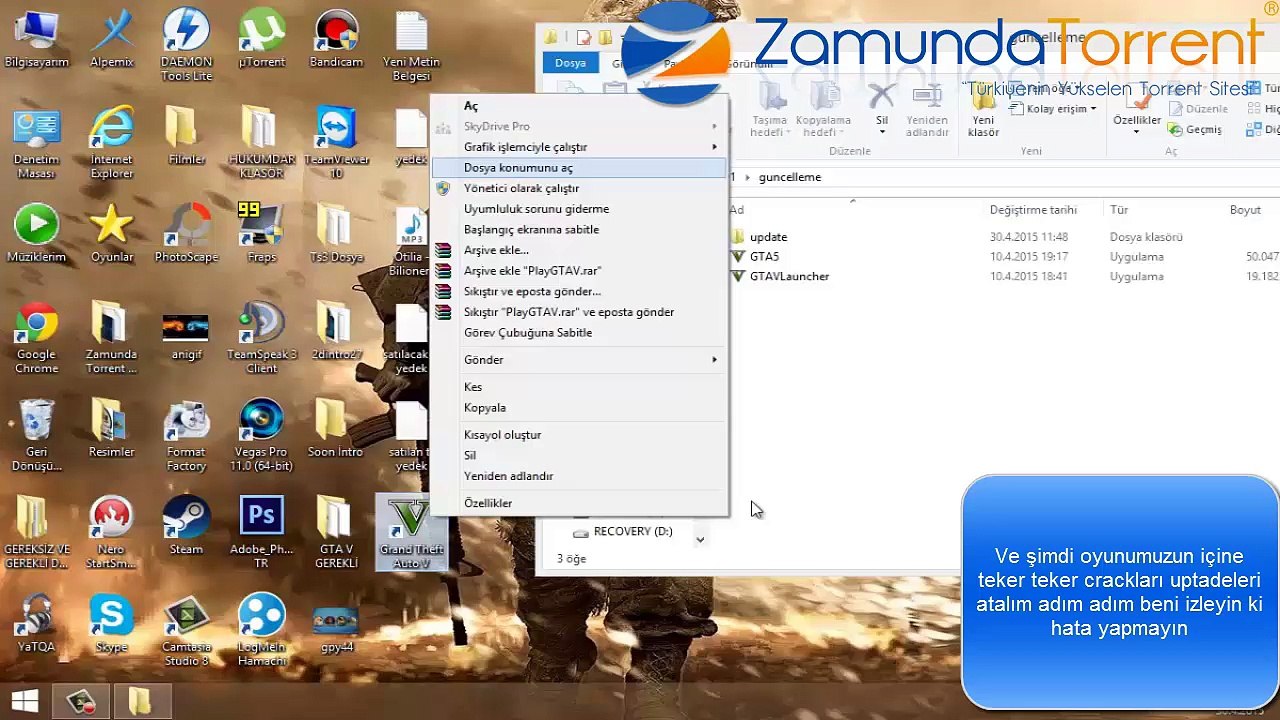Open Denetim Masası shortcut
The width and height of the screenshot is (1280, 720).
(37, 143)
